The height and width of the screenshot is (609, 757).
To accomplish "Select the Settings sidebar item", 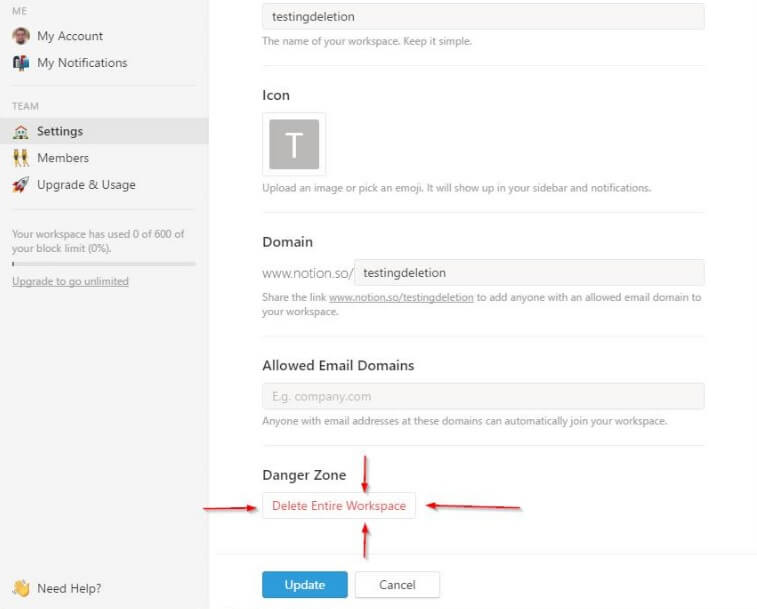I will (104, 131).
